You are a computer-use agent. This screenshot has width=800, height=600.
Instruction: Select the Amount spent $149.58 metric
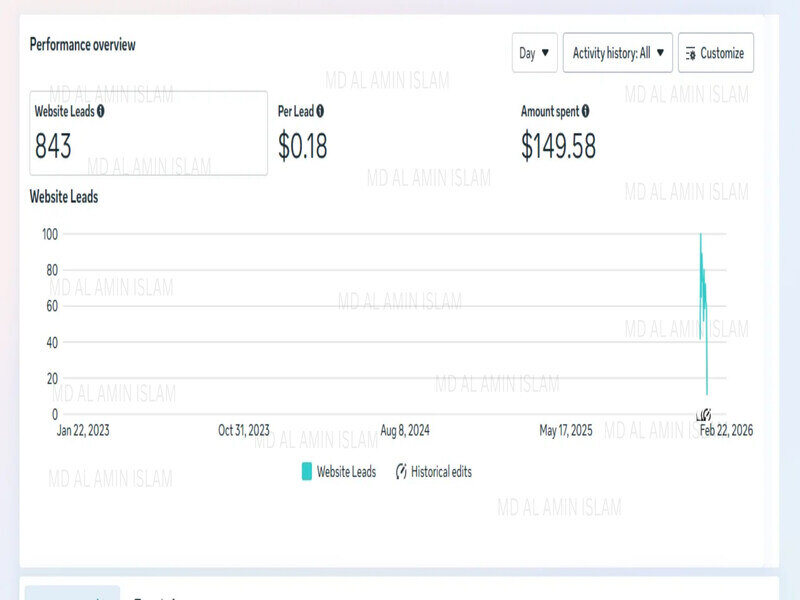(558, 133)
